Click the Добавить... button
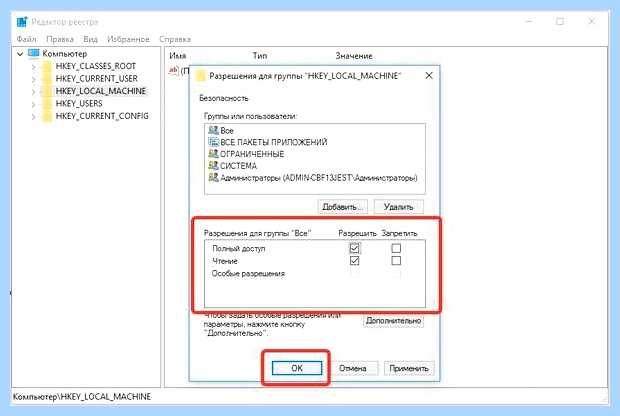 click(342, 207)
